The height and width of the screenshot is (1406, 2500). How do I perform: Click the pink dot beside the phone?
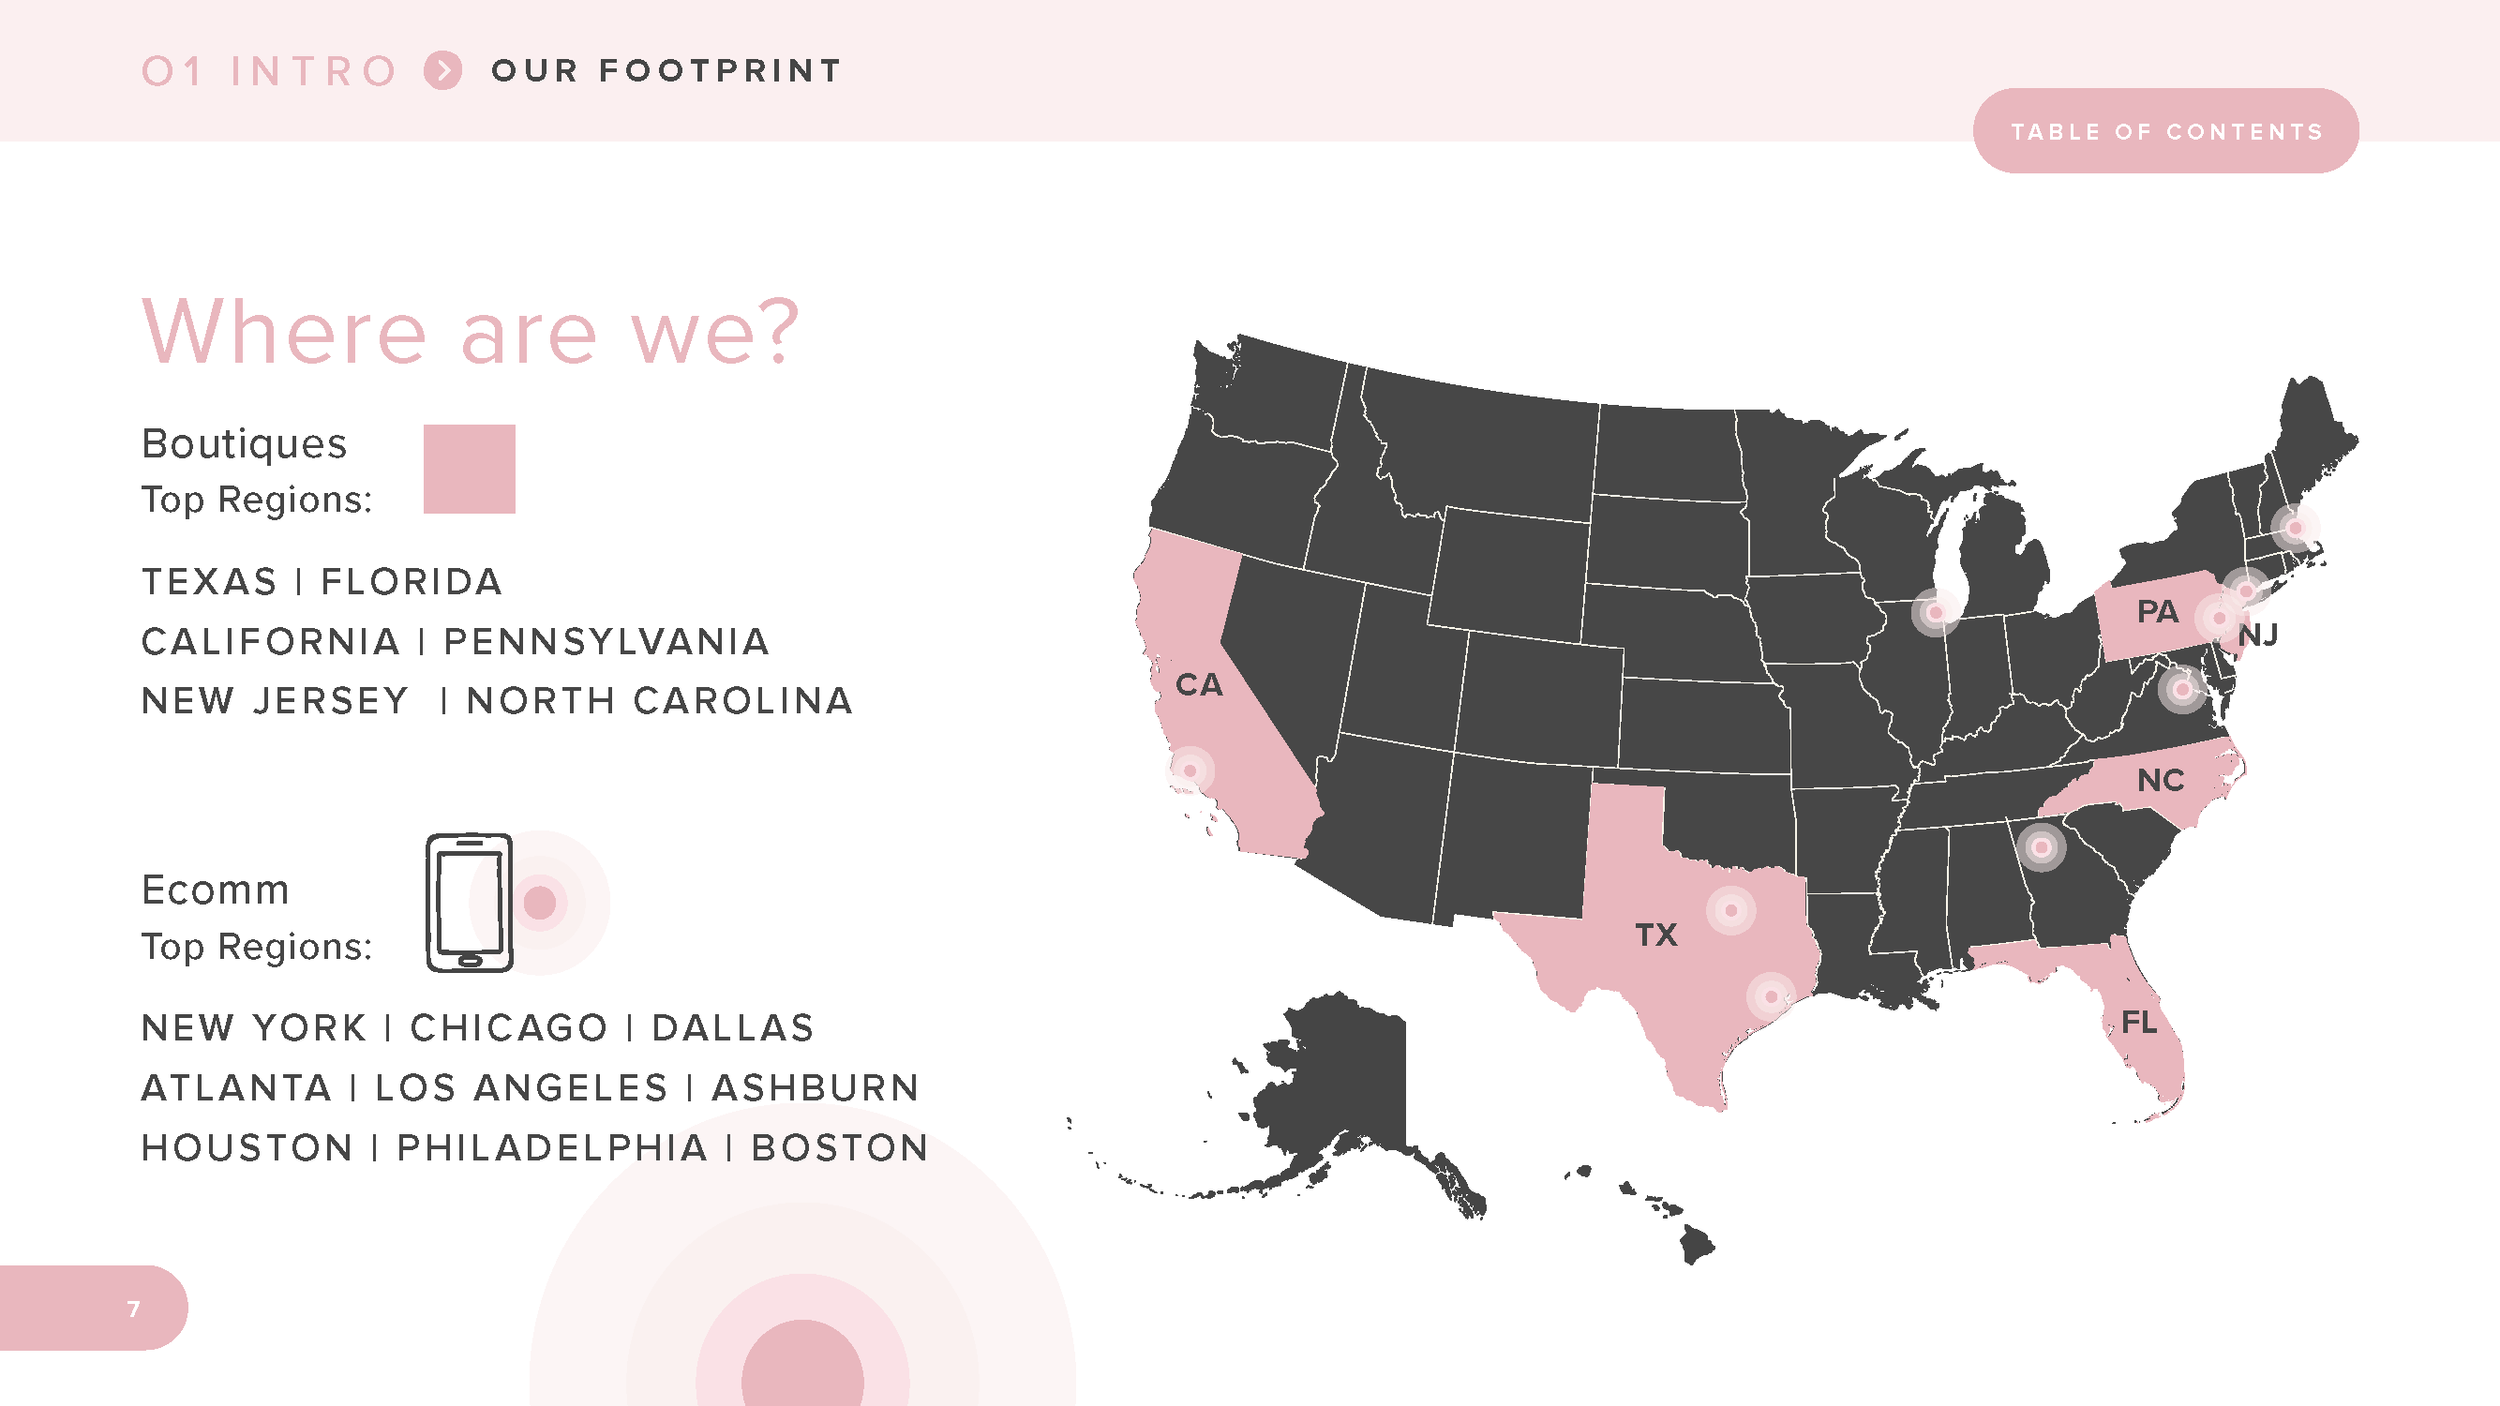click(x=540, y=902)
